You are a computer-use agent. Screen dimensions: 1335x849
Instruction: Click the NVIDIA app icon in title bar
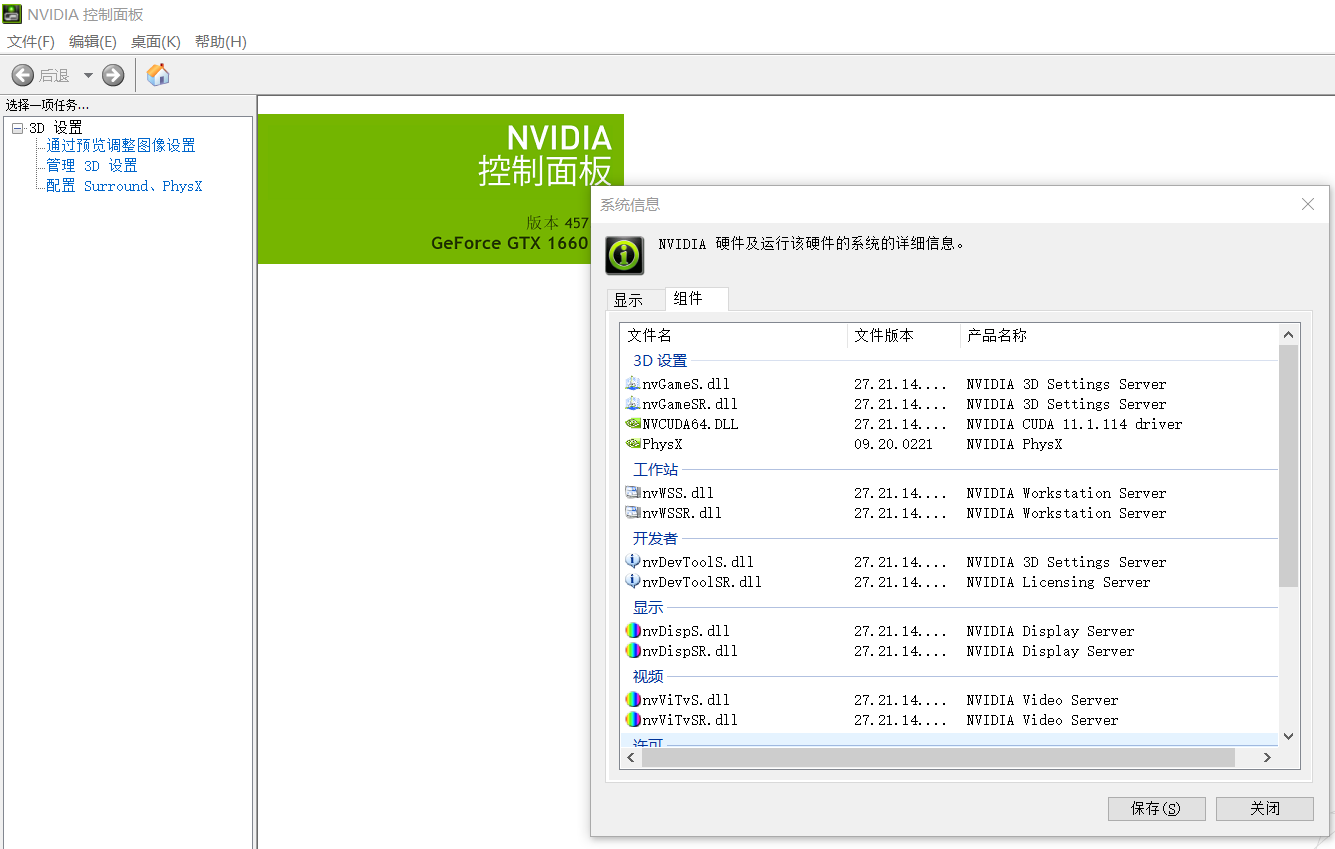(x=12, y=14)
